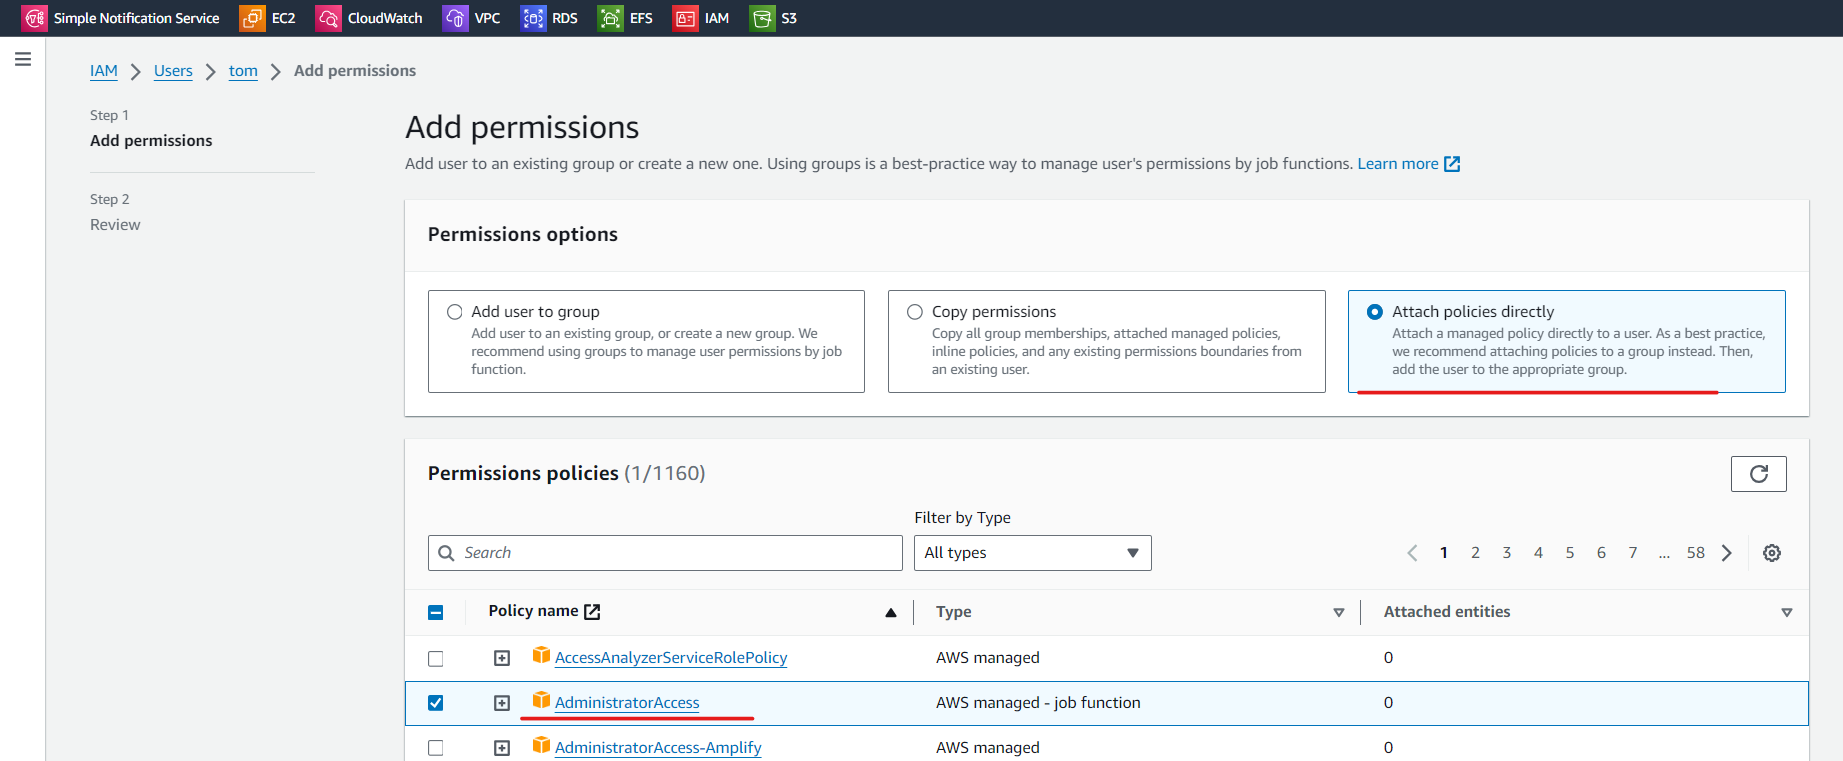Click external link icon beside Policy name
This screenshot has height=761, width=1843.
tap(592, 611)
